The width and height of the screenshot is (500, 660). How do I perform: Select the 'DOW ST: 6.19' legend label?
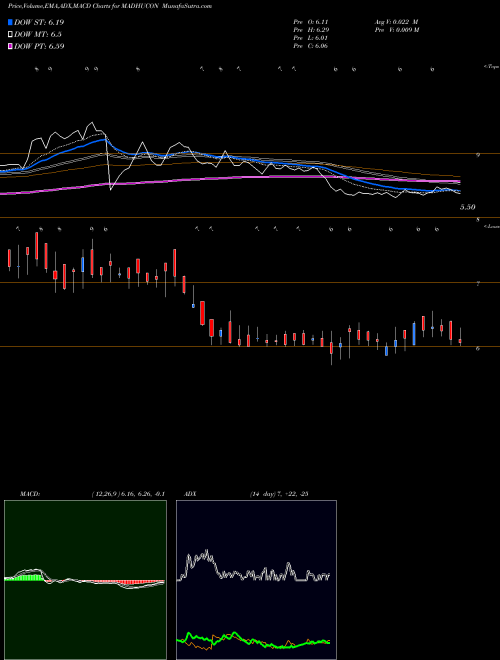coord(39,22)
